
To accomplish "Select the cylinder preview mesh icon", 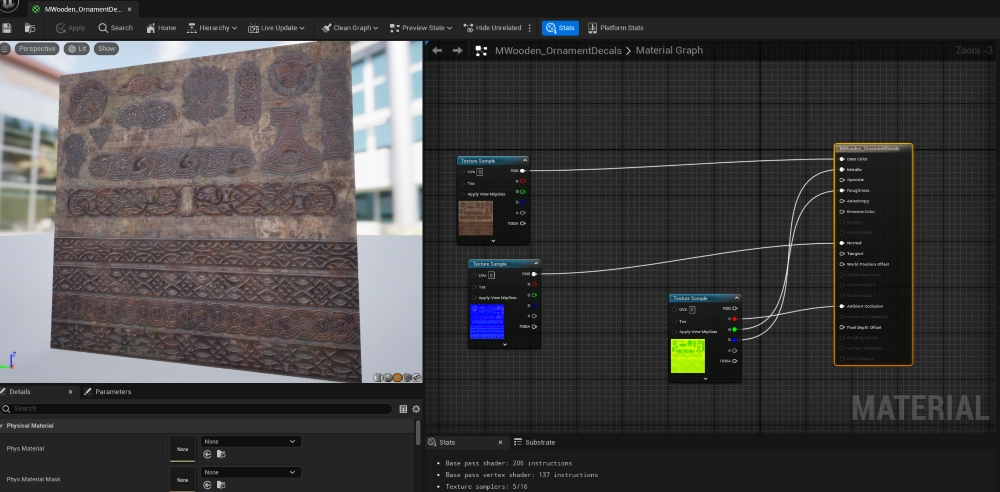I will [379, 377].
